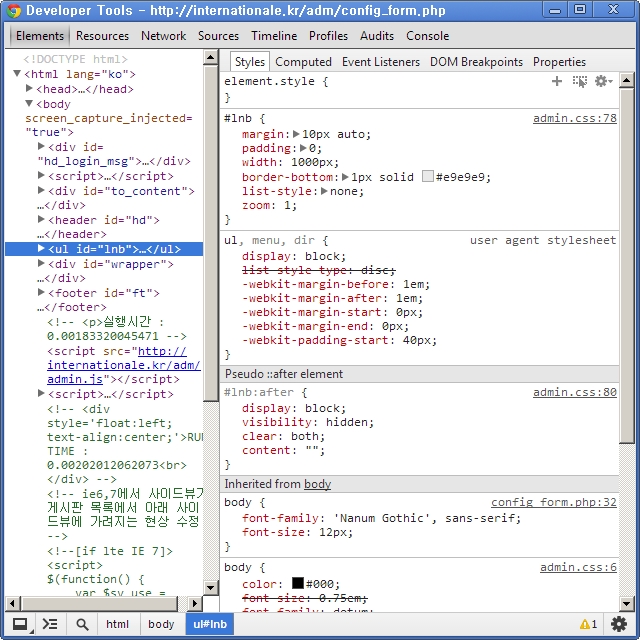The height and width of the screenshot is (640, 640).
Task: Click the #e9e9e9 border color swatch
Action: click(428, 177)
